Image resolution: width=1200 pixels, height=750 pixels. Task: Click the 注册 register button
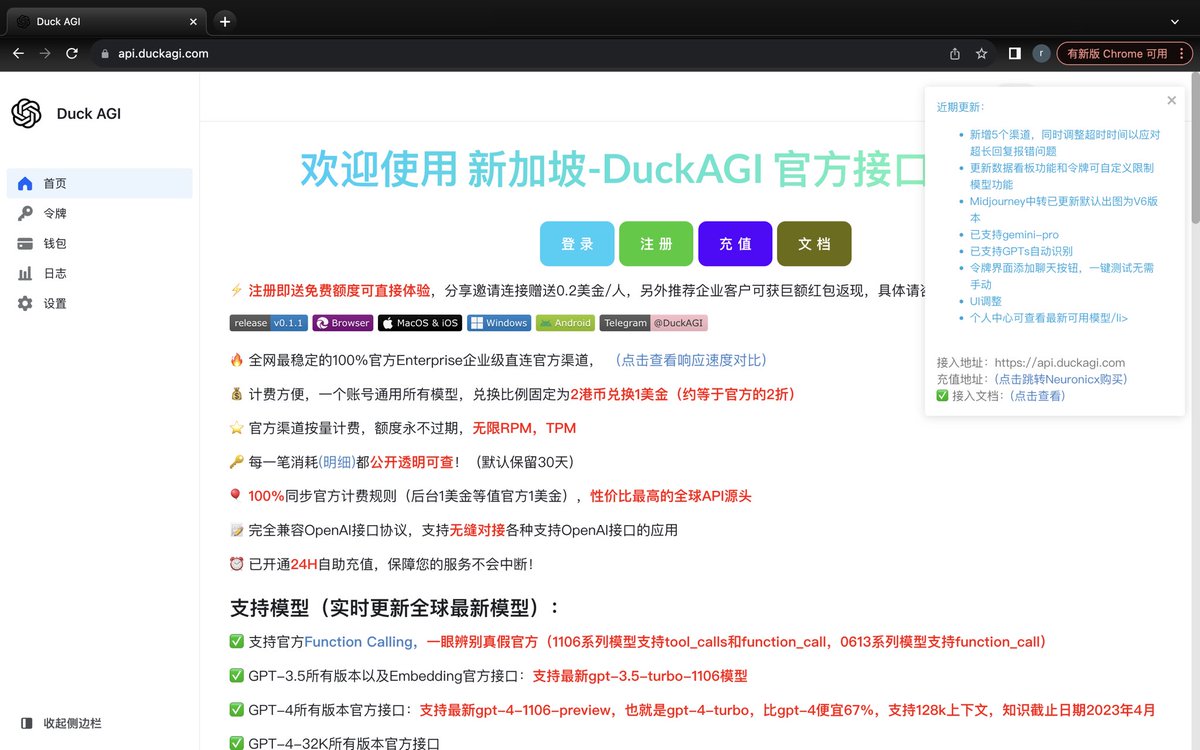(656, 244)
